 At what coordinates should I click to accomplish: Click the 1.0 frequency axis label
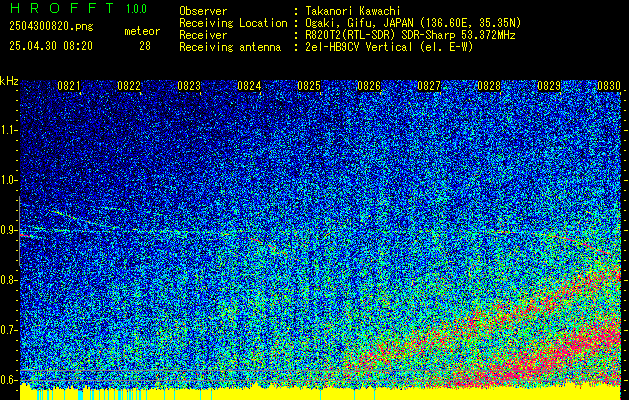(x=8, y=181)
